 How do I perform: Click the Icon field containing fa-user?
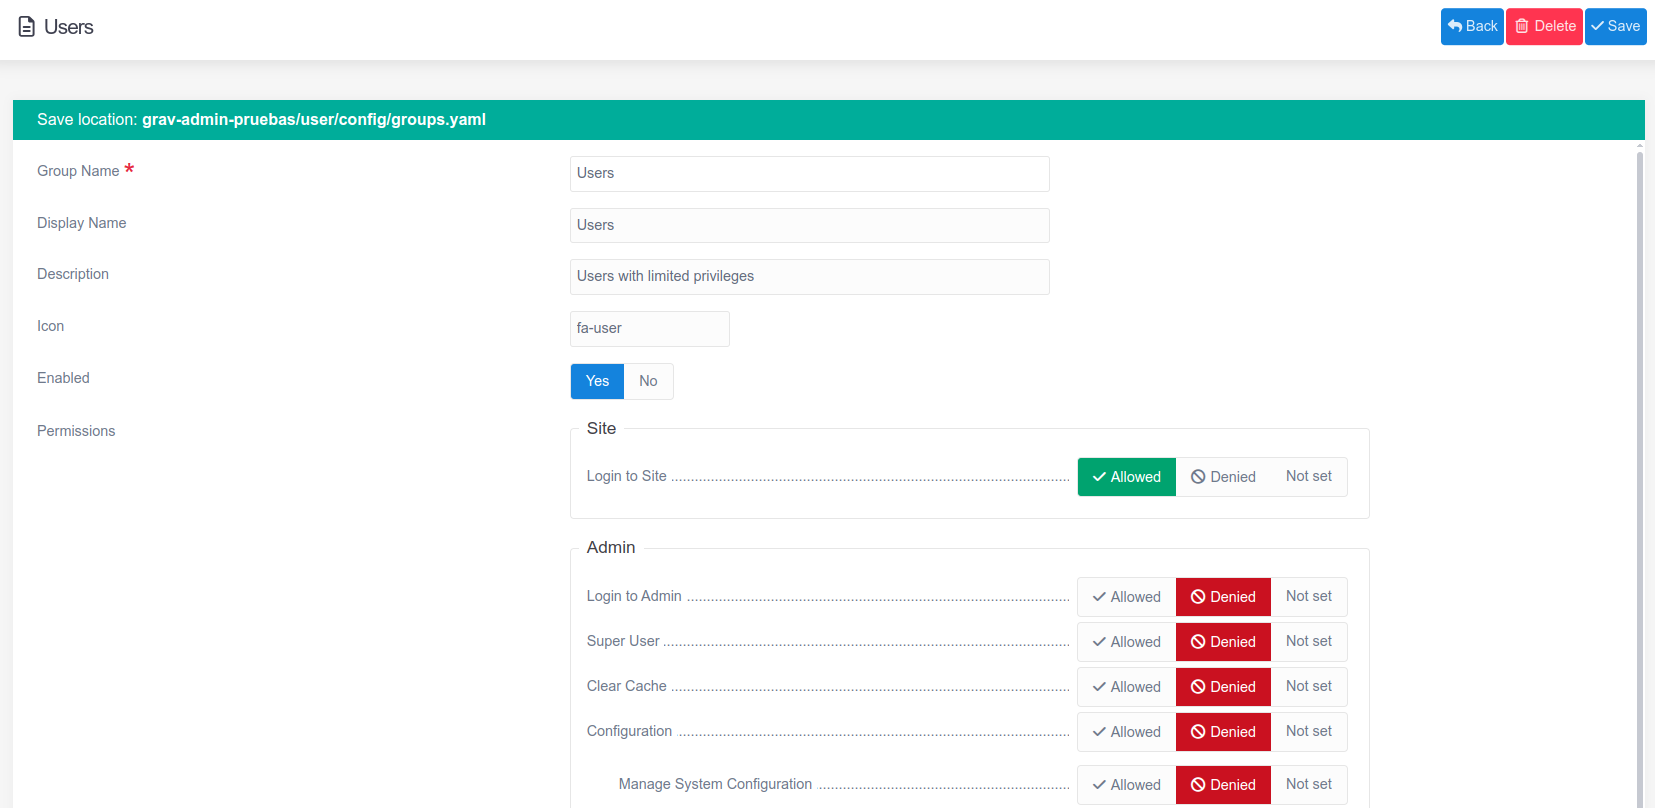click(x=649, y=329)
